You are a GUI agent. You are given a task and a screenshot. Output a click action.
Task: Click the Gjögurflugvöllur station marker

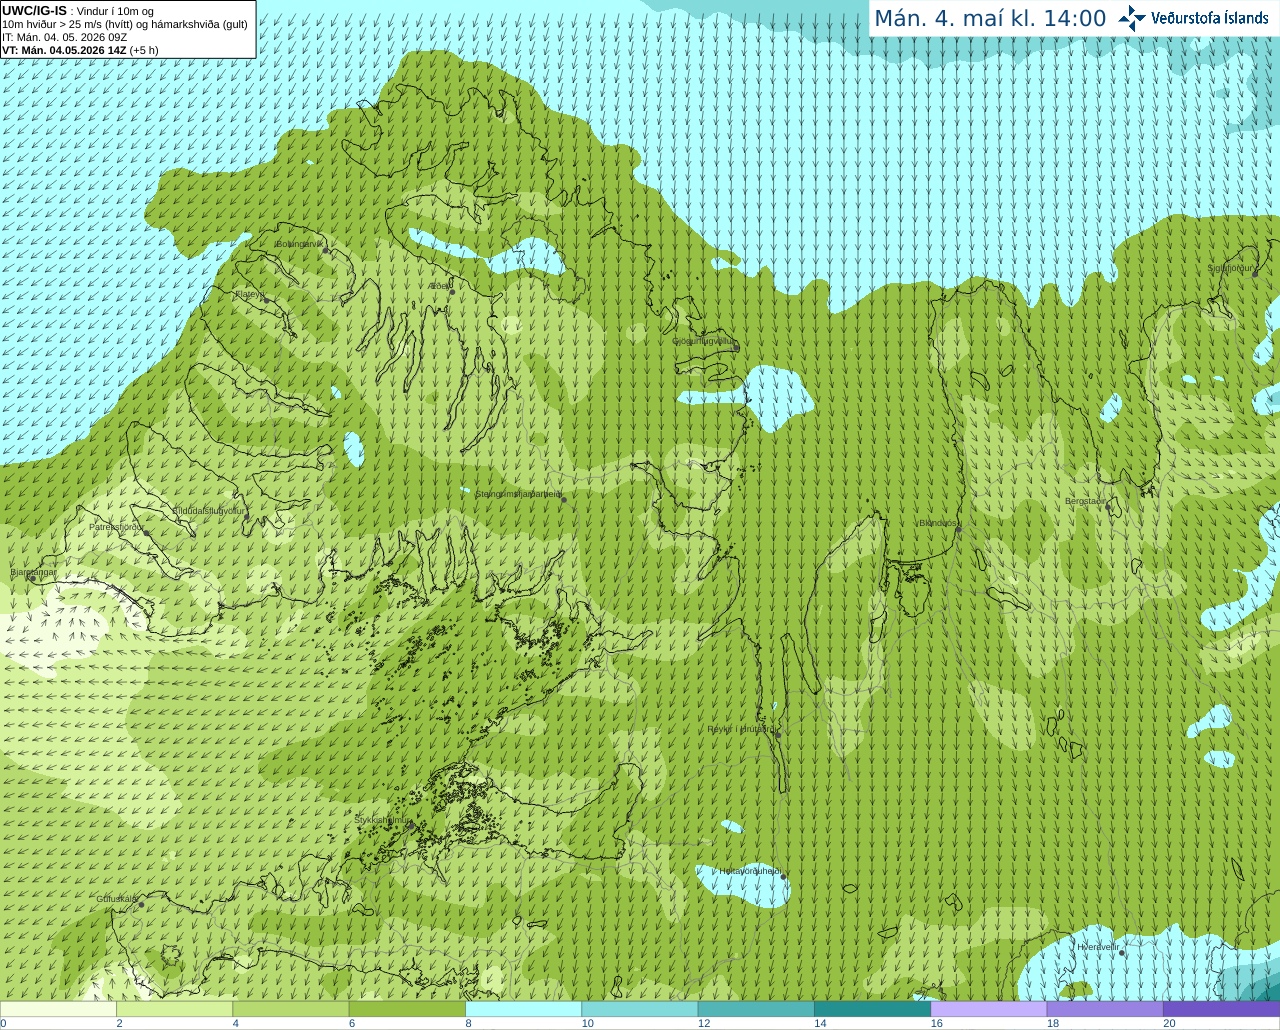[x=736, y=348]
